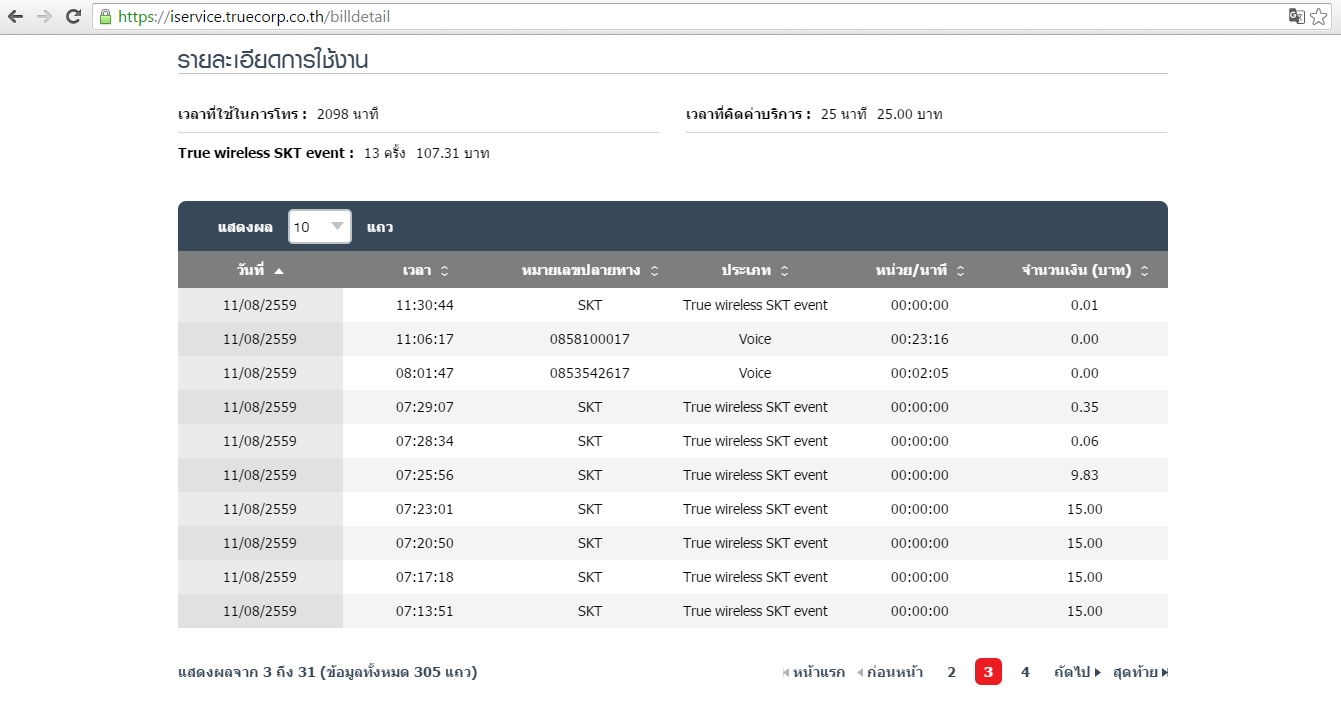The height and width of the screenshot is (701, 1341).
Task: Sort by the หน่วย/นาที column header
Action: (920, 270)
